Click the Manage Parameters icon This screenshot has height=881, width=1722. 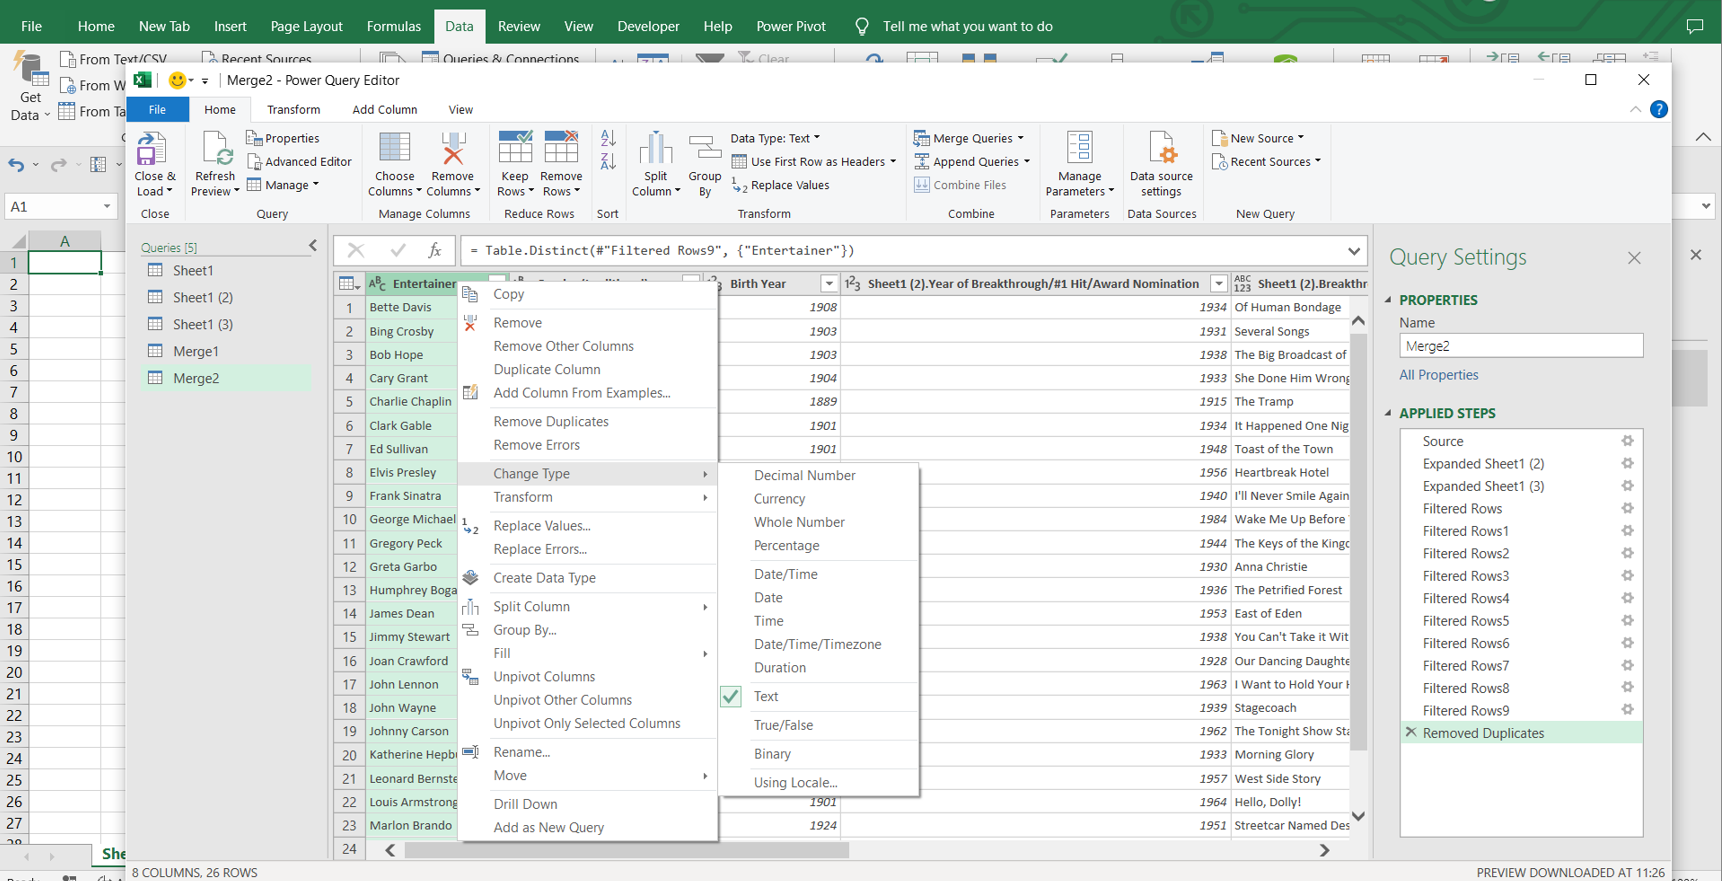coord(1079,148)
